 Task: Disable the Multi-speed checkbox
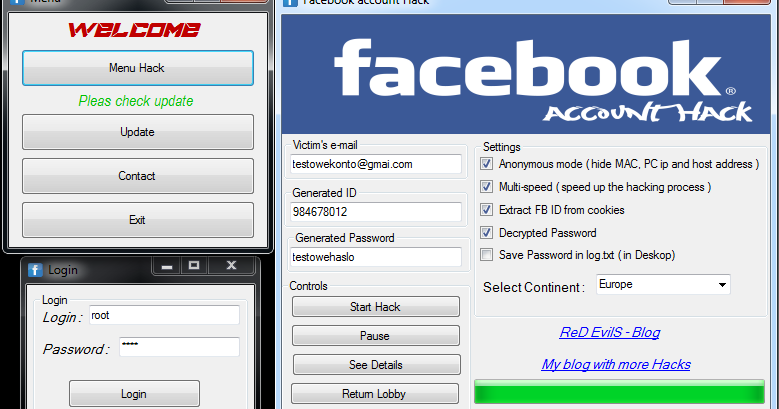[486, 187]
